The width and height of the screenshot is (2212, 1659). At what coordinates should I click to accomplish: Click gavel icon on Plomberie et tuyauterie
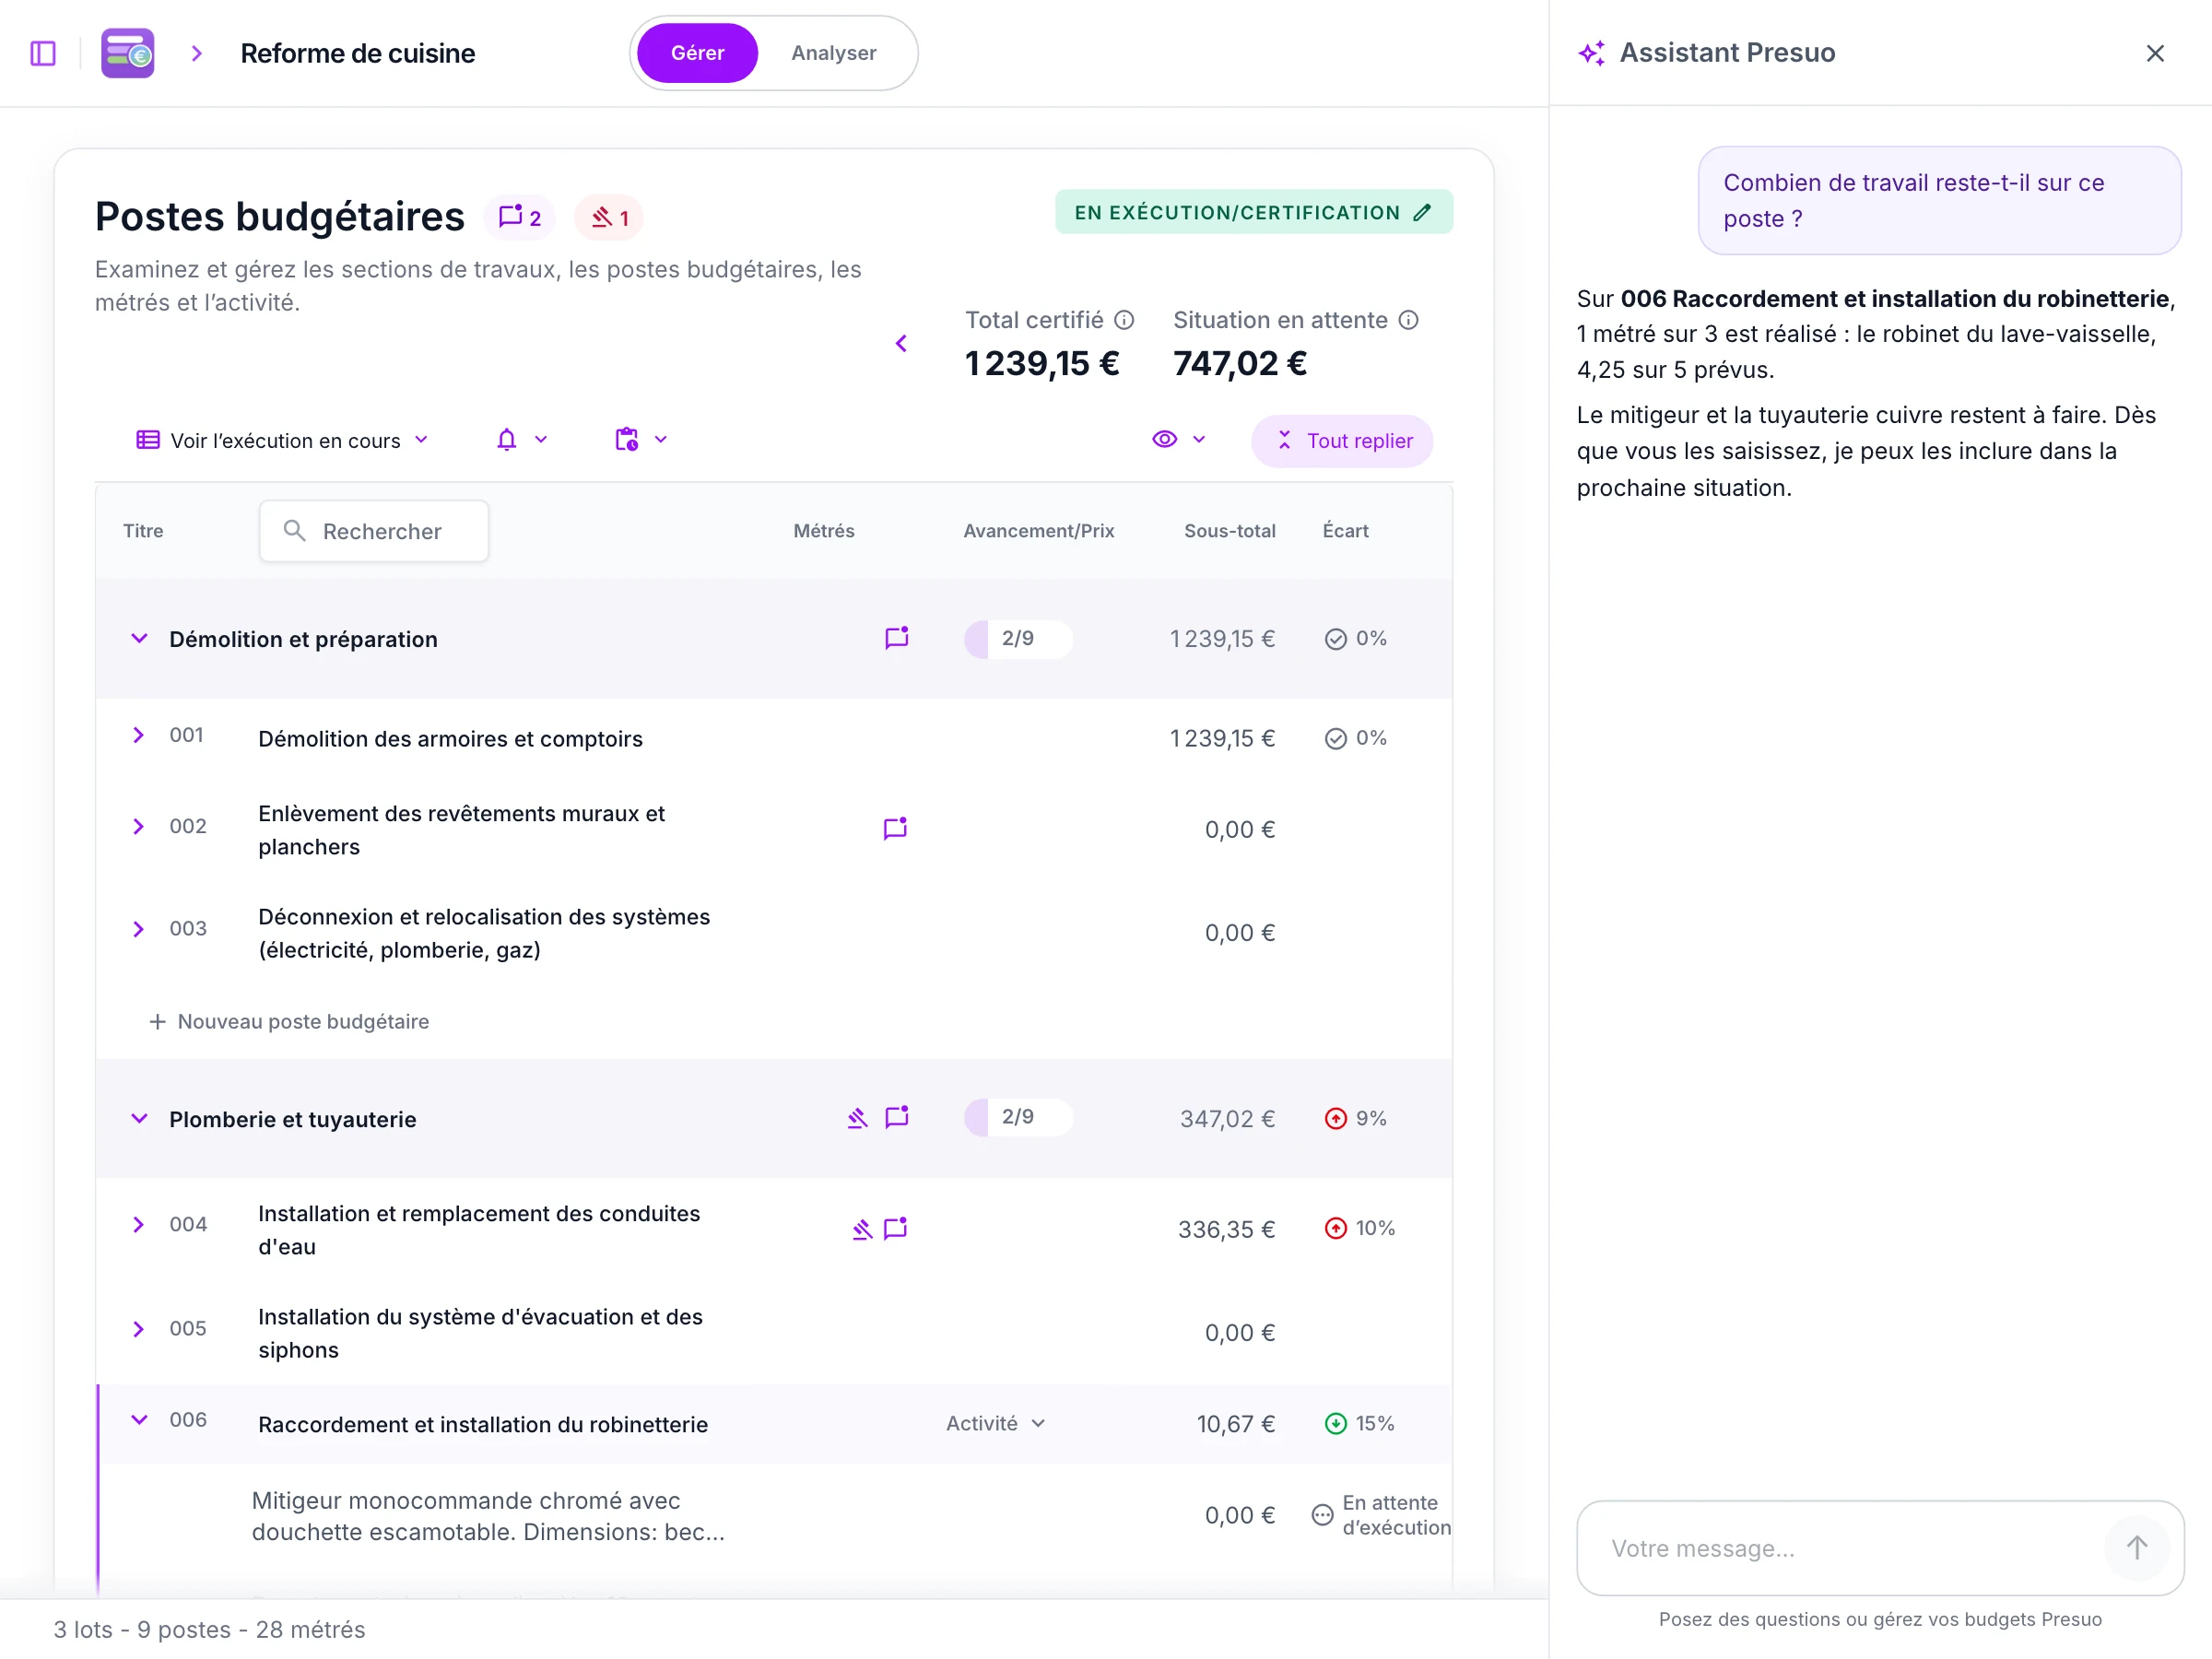tap(857, 1118)
